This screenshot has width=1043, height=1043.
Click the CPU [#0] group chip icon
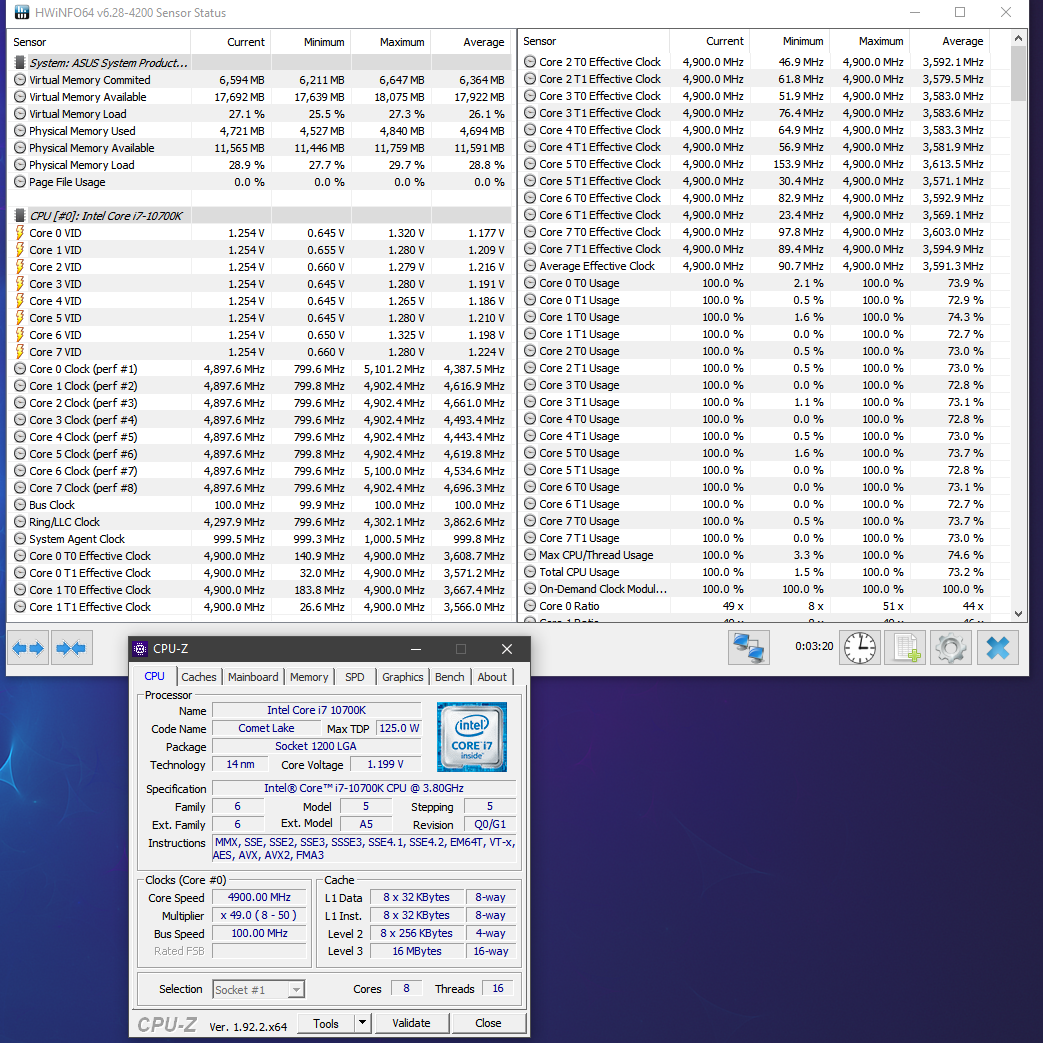20,216
